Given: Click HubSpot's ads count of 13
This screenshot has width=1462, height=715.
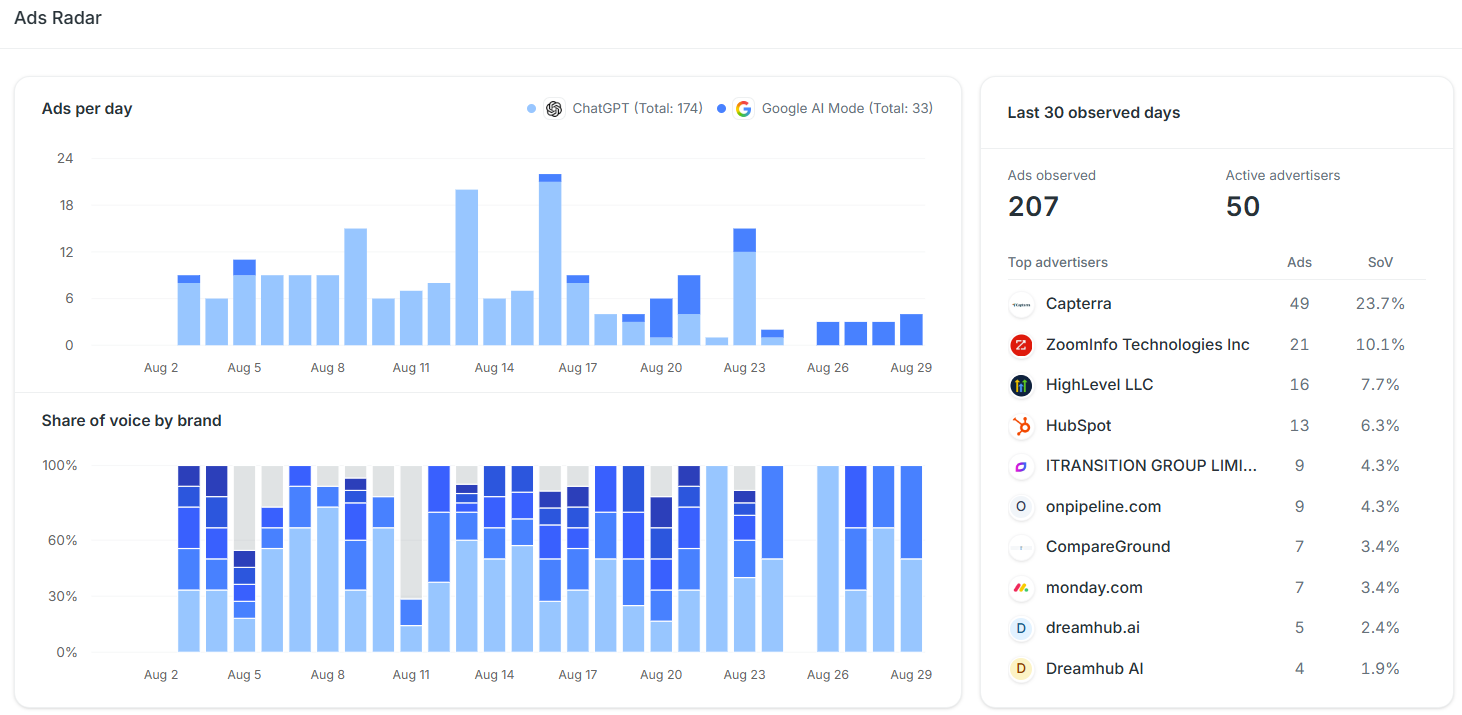Looking at the screenshot, I should 1299,426.
